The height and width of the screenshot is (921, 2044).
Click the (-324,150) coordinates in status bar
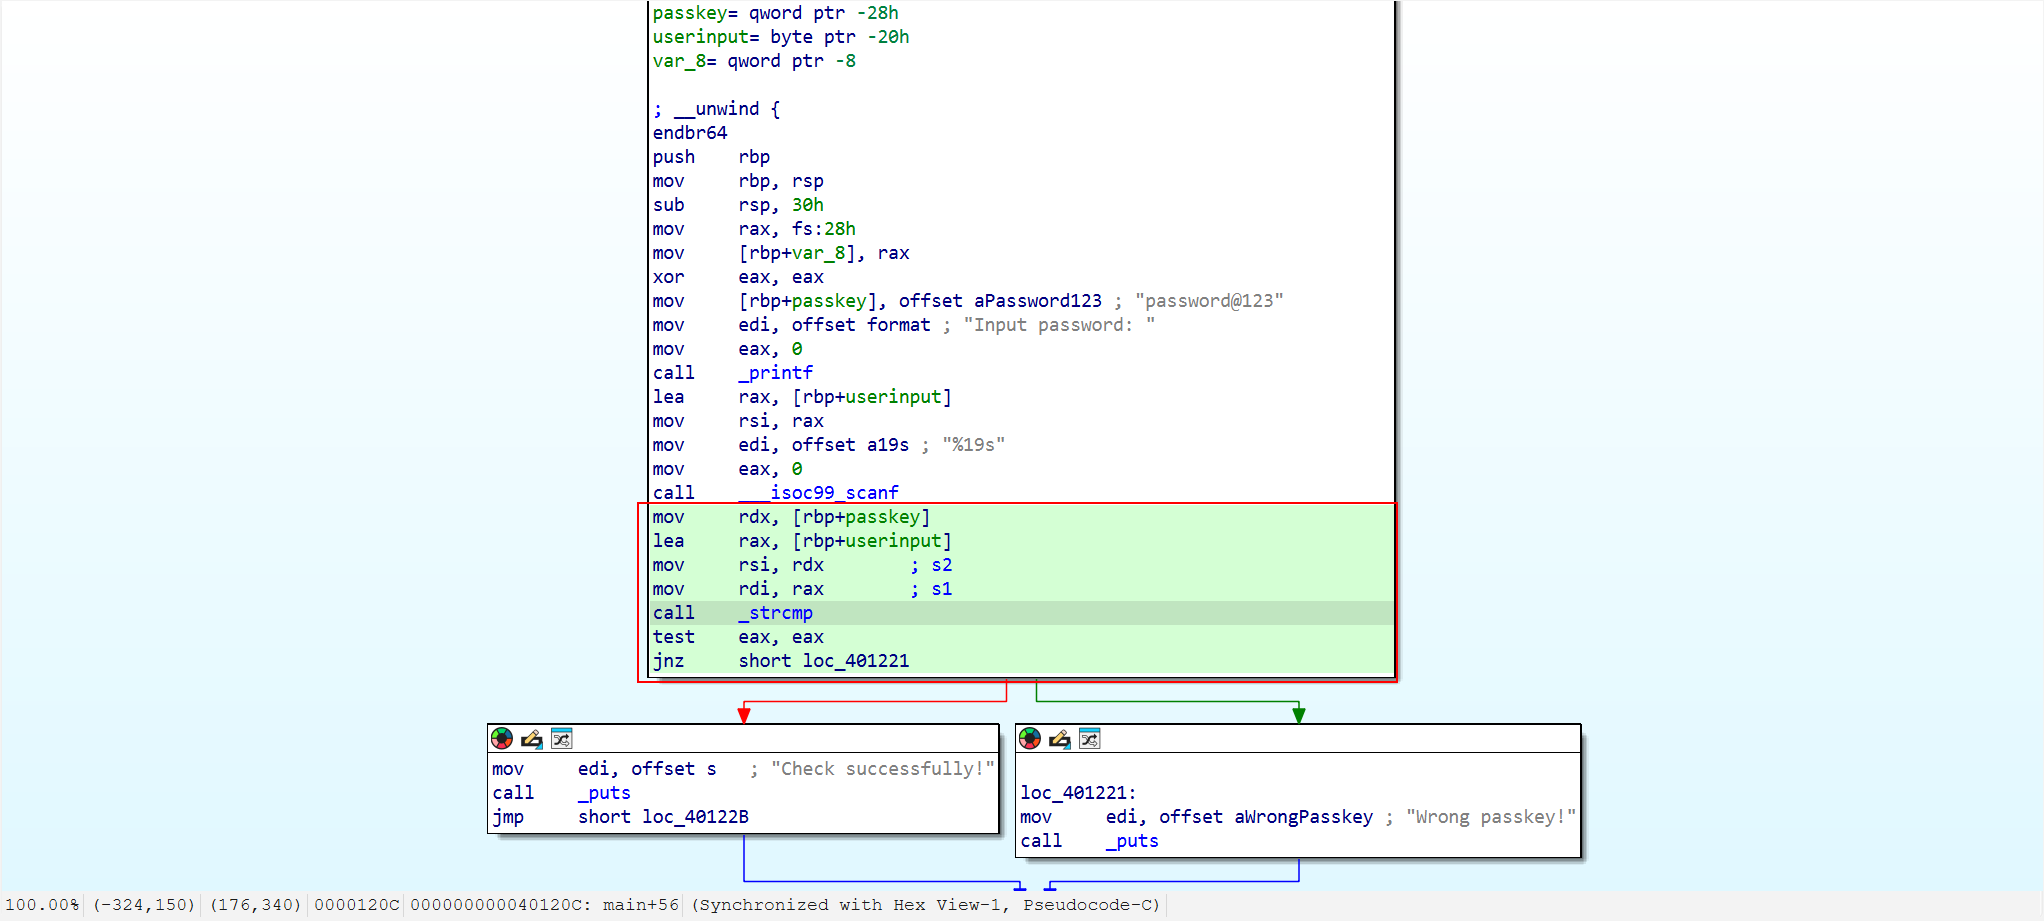click(144, 905)
